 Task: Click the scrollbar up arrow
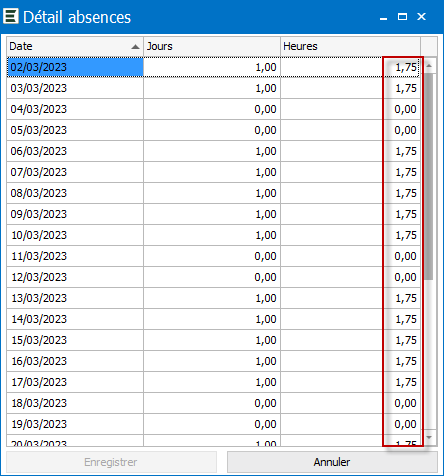pyautogui.click(x=429, y=66)
